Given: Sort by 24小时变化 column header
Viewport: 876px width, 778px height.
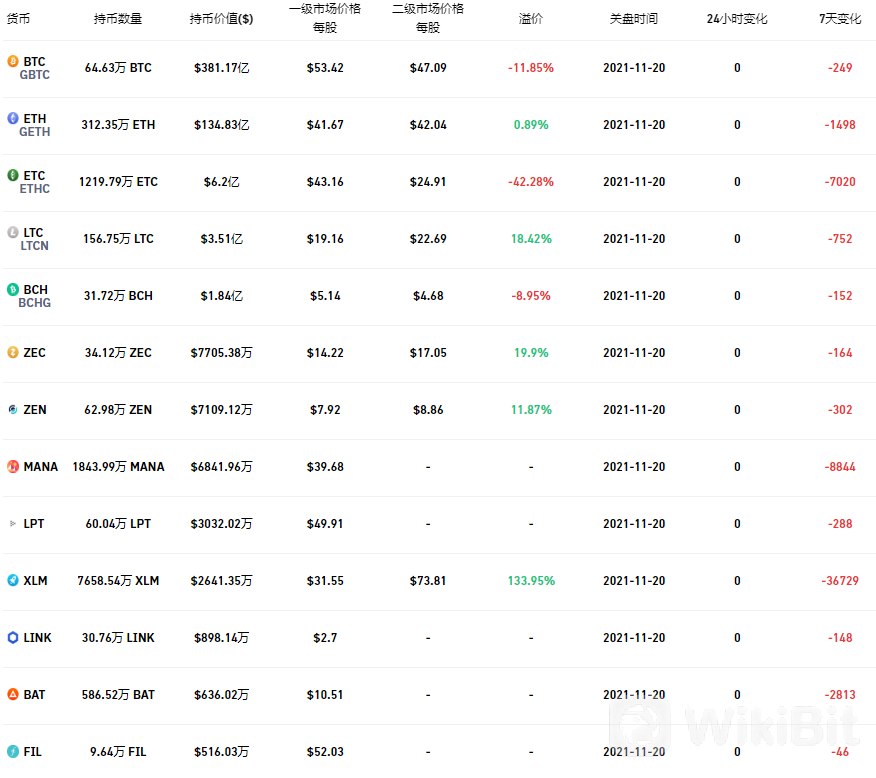Looking at the screenshot, I should (x=737, y=18).
